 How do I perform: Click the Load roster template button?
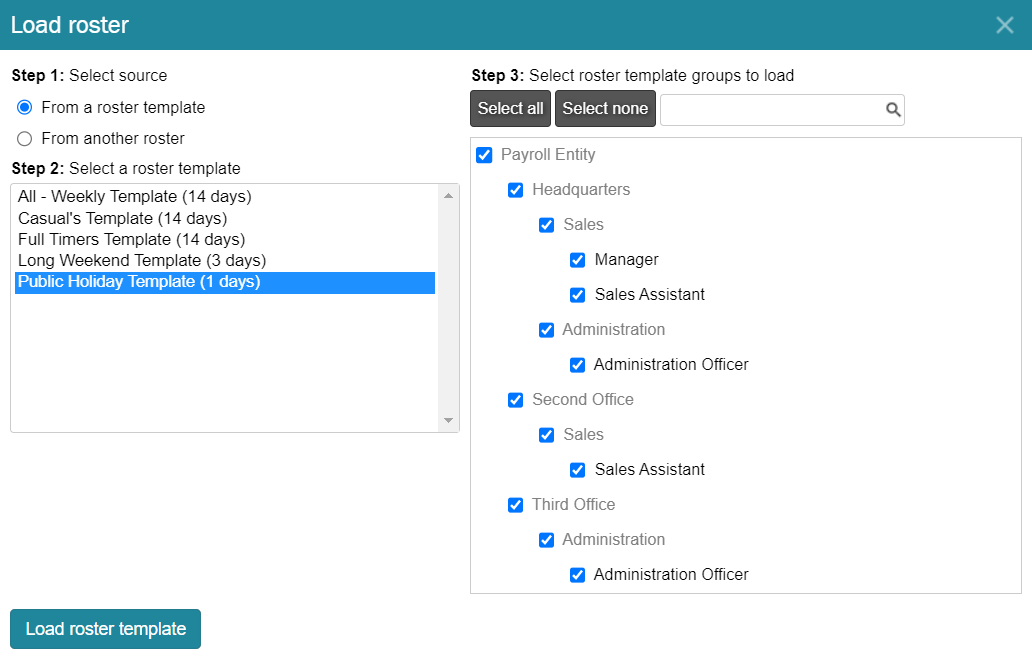105,629
